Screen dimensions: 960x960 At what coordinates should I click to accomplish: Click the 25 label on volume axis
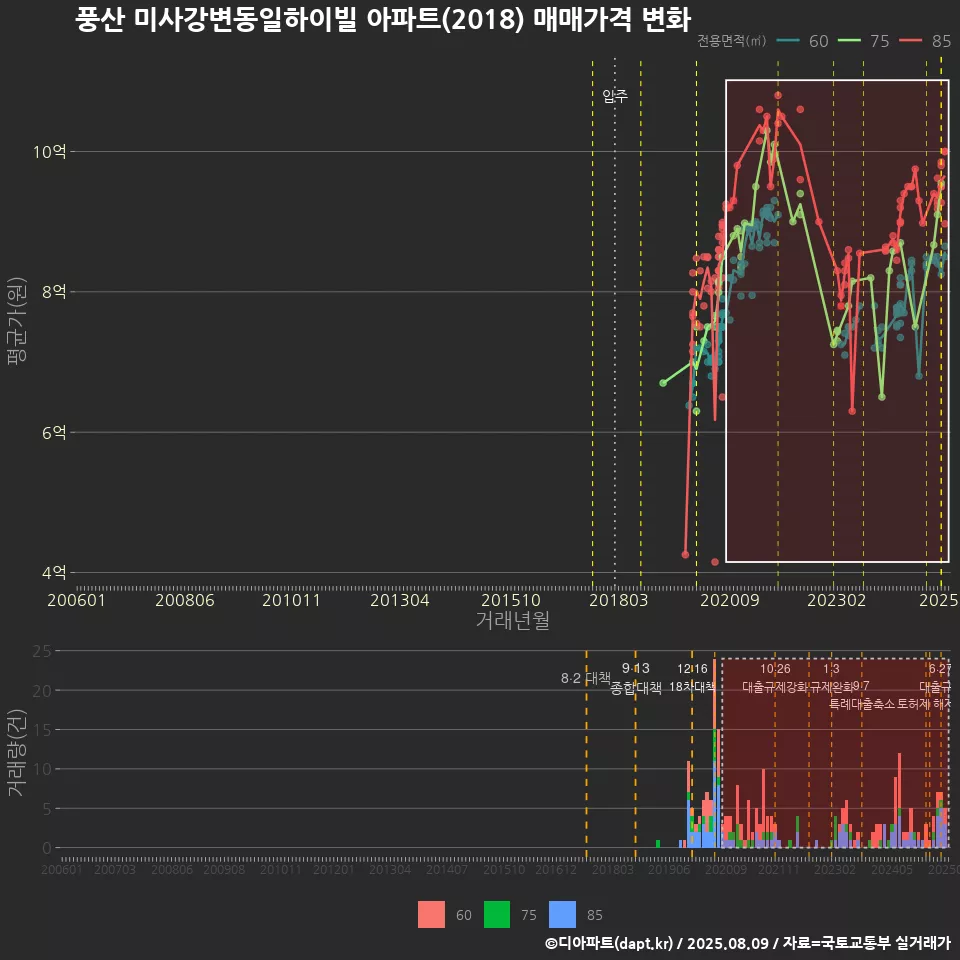pyautogui.click(x=42, y=651)
